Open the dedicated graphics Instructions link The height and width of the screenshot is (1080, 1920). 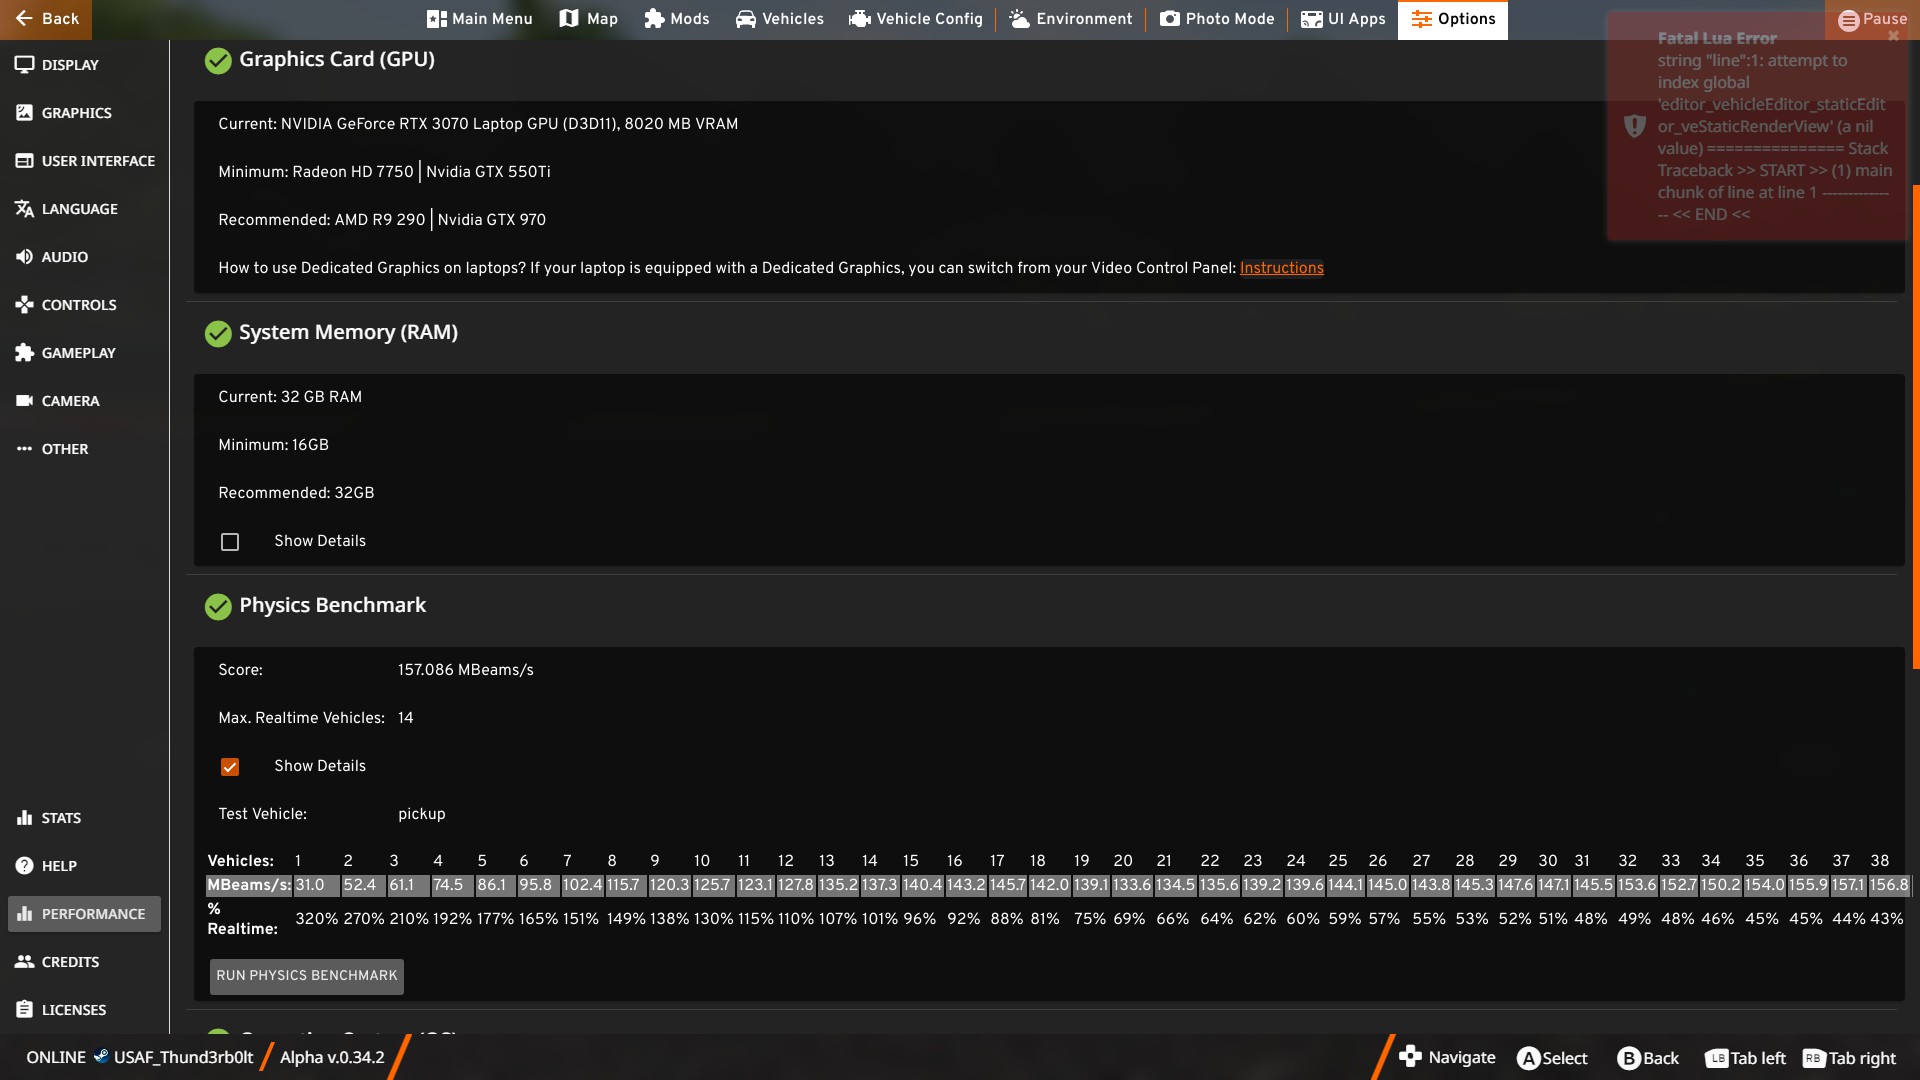pyautogui.click(x=1281, y=268)
